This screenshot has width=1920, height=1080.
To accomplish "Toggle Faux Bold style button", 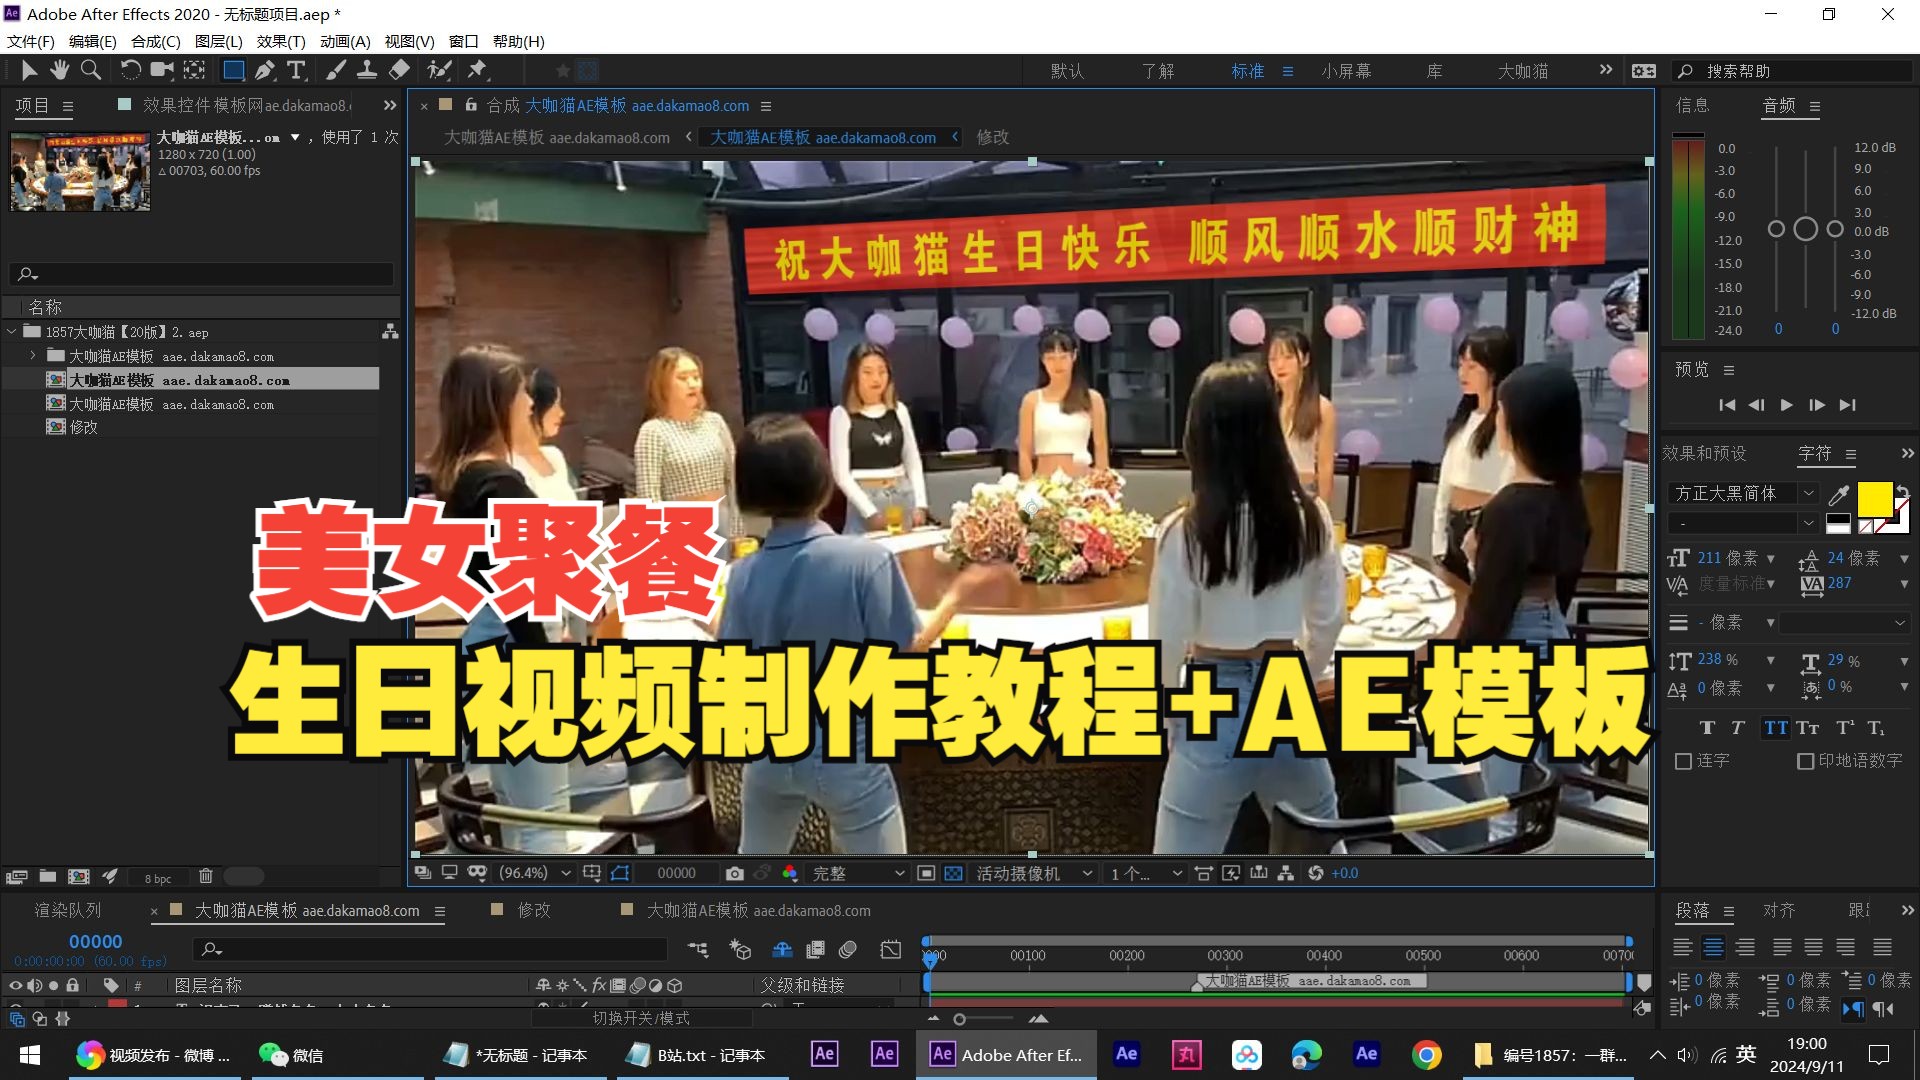I will tap(1707, 728).
